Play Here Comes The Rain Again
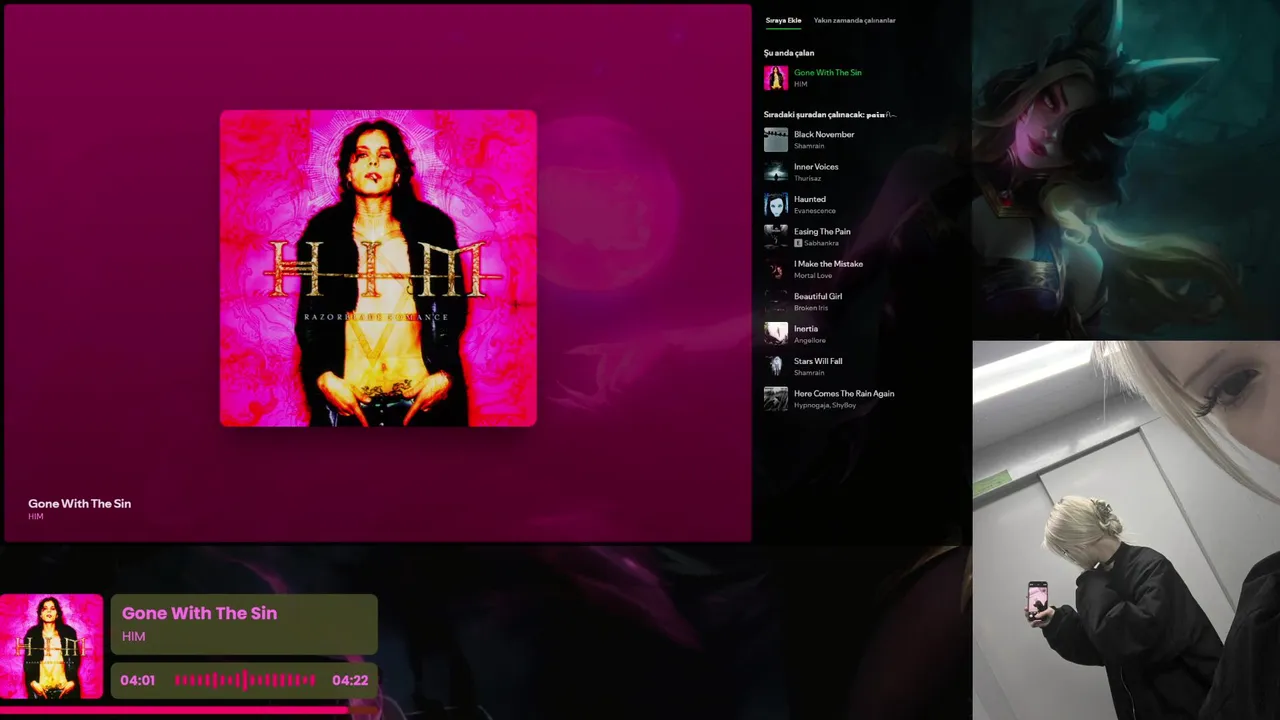This screenshot has width=1280, height=720. [844, 393]
